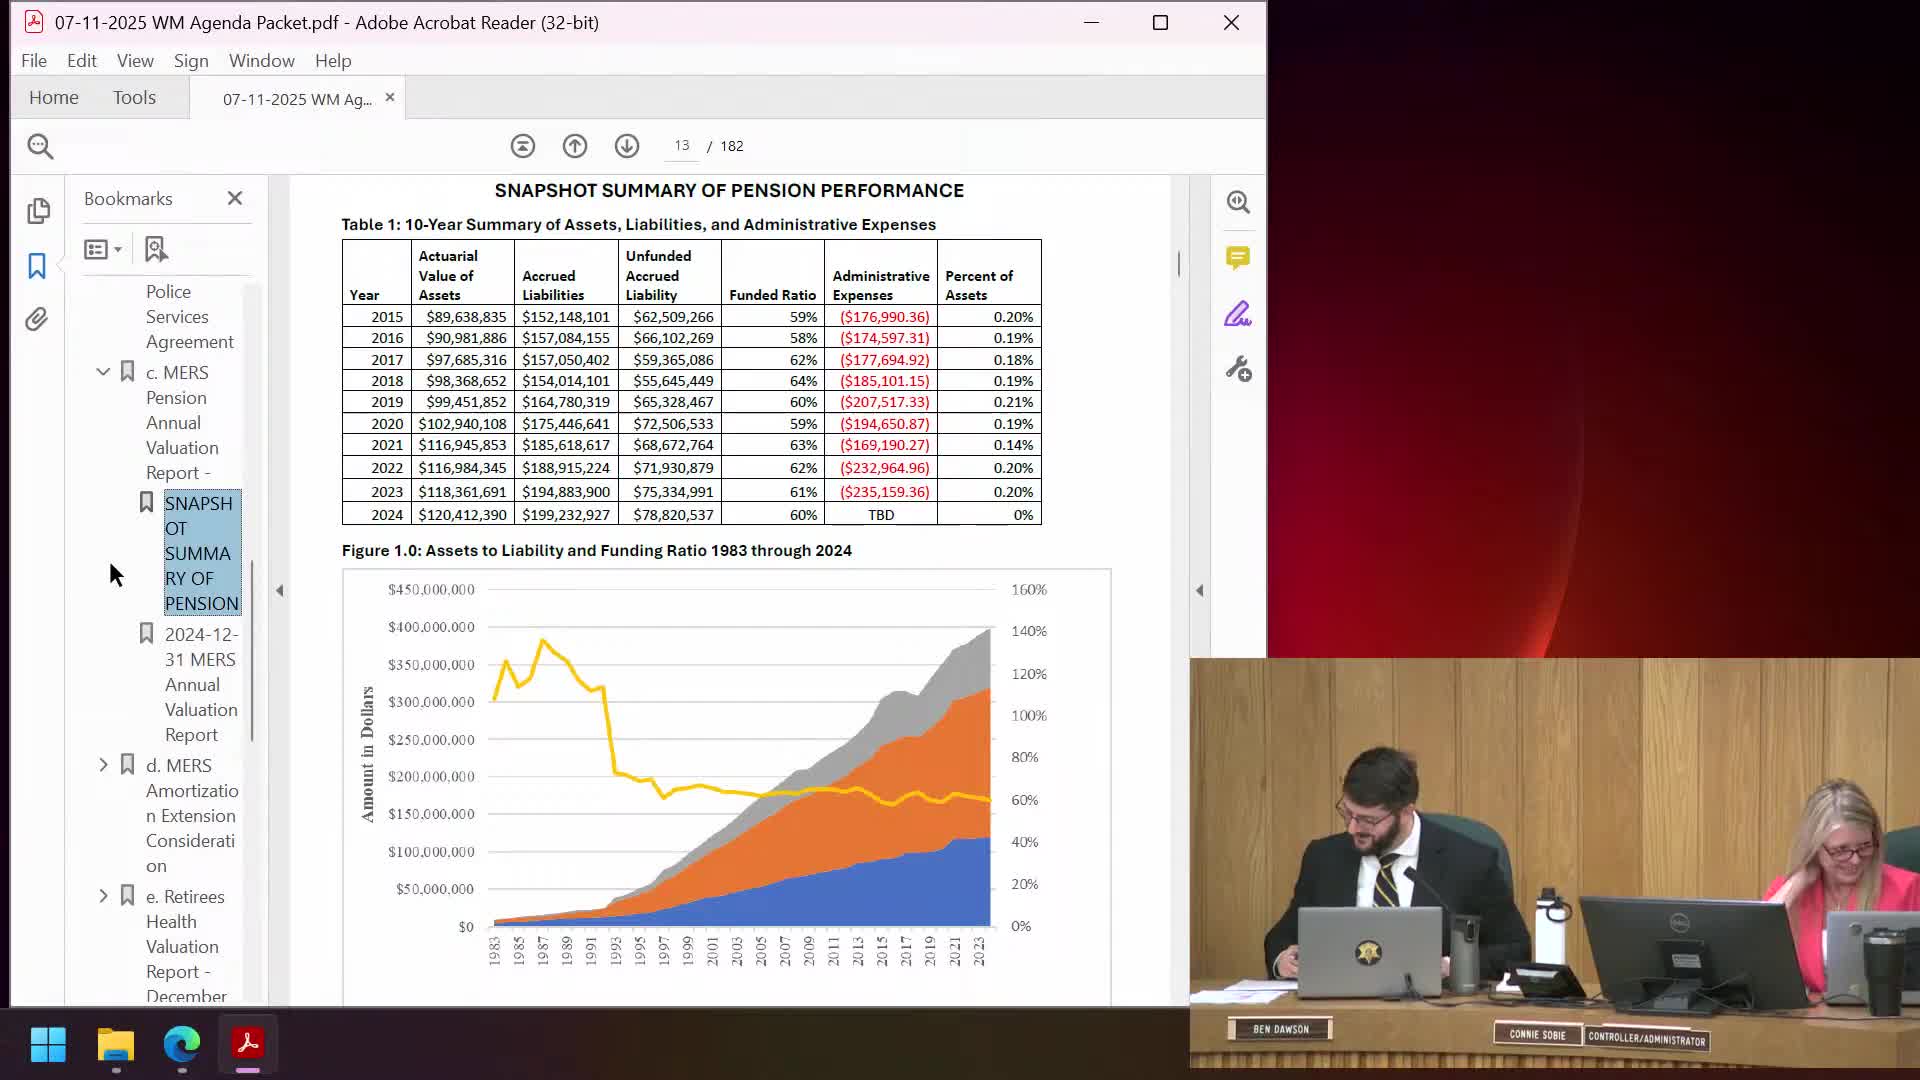Click the page number input field
This screenshot has height=1080, width=1920.
682,146
